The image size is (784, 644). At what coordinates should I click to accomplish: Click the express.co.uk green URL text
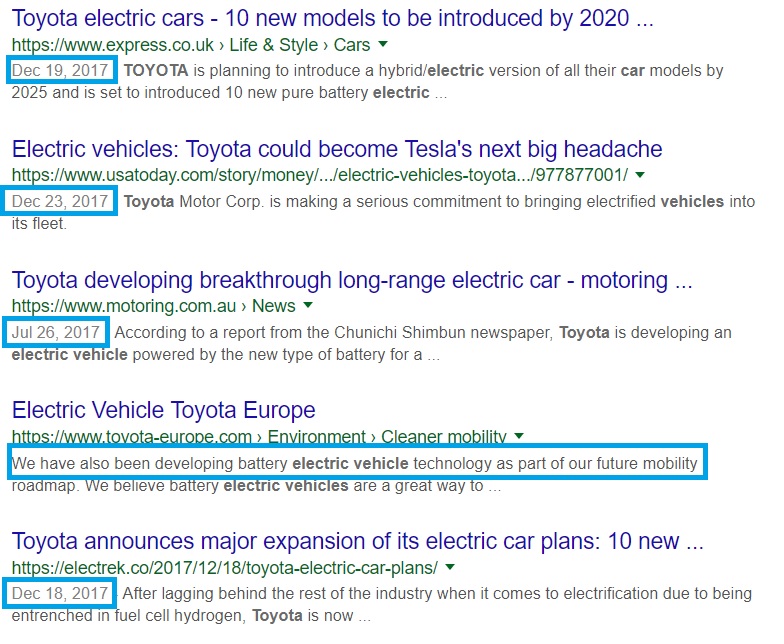click(190, 45)
